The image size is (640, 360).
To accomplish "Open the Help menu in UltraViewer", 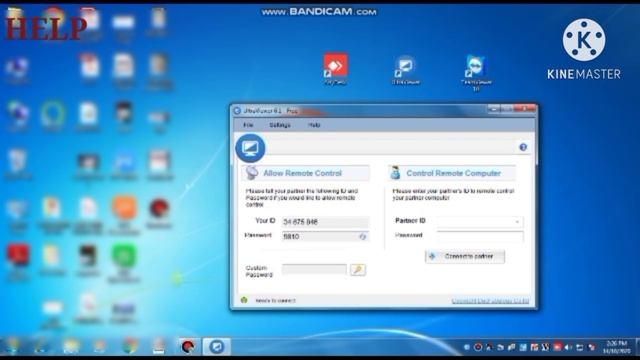I will pos(314,125).
